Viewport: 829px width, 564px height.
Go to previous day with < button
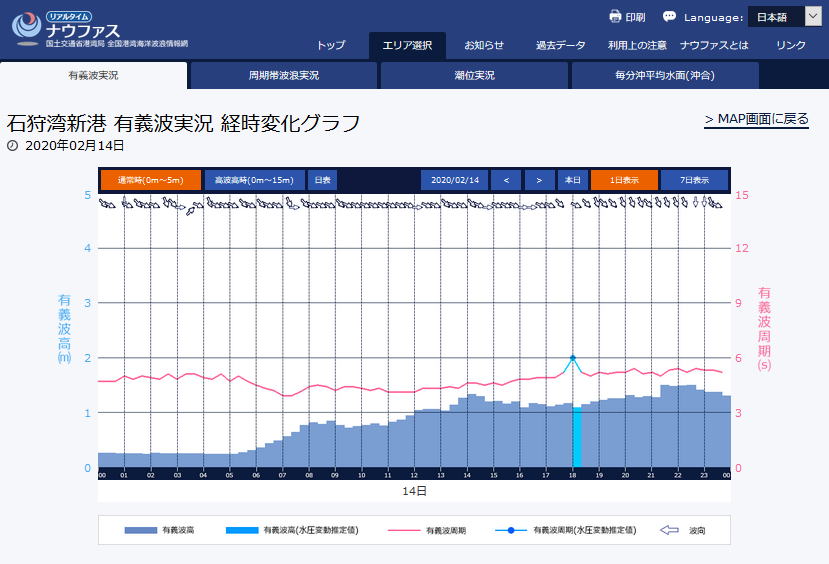(x=506, y=180)
